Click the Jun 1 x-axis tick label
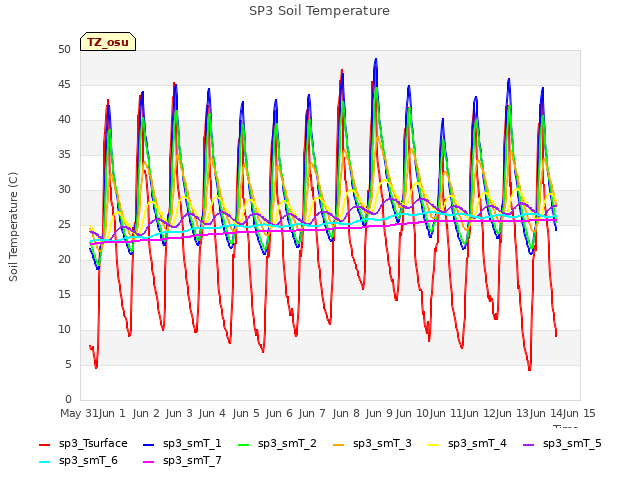Viewport: 640px width, 480px height. point(112,413)
